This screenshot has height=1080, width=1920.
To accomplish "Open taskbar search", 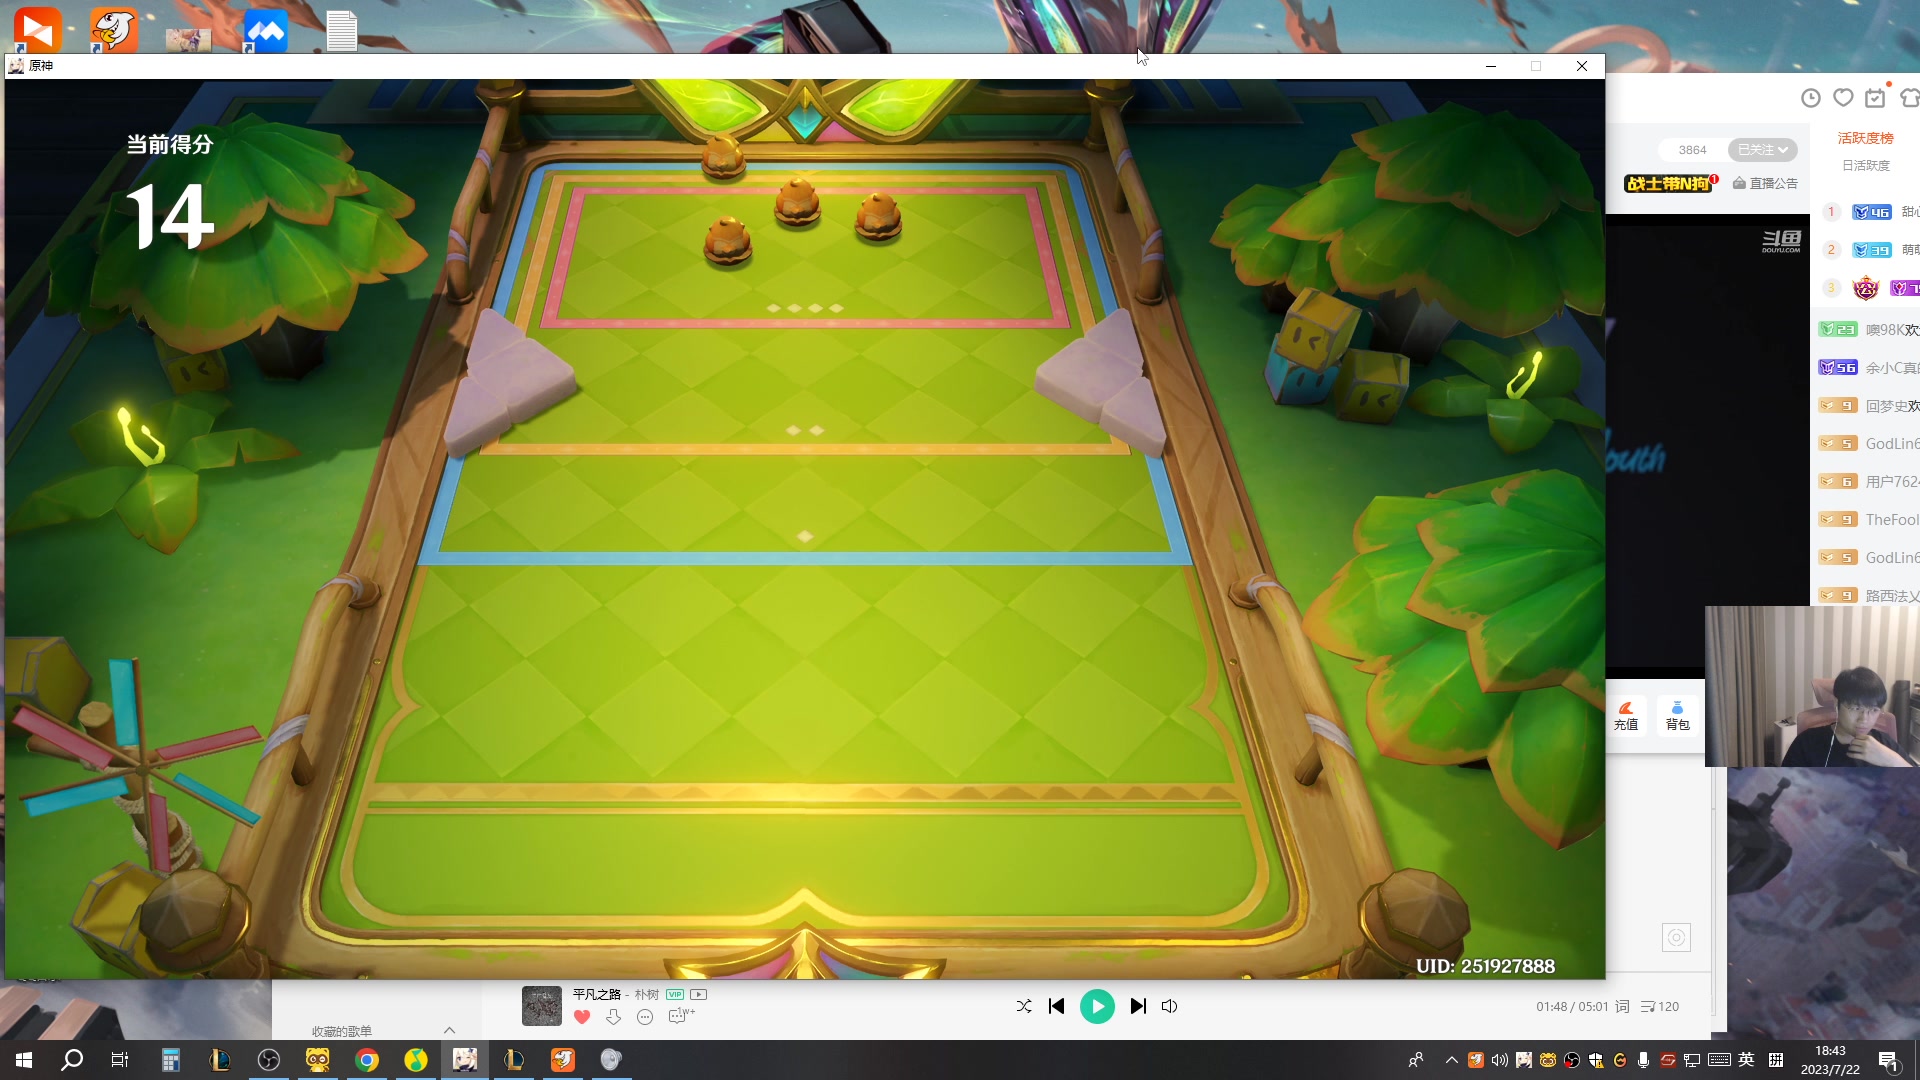I will 72,1060.
